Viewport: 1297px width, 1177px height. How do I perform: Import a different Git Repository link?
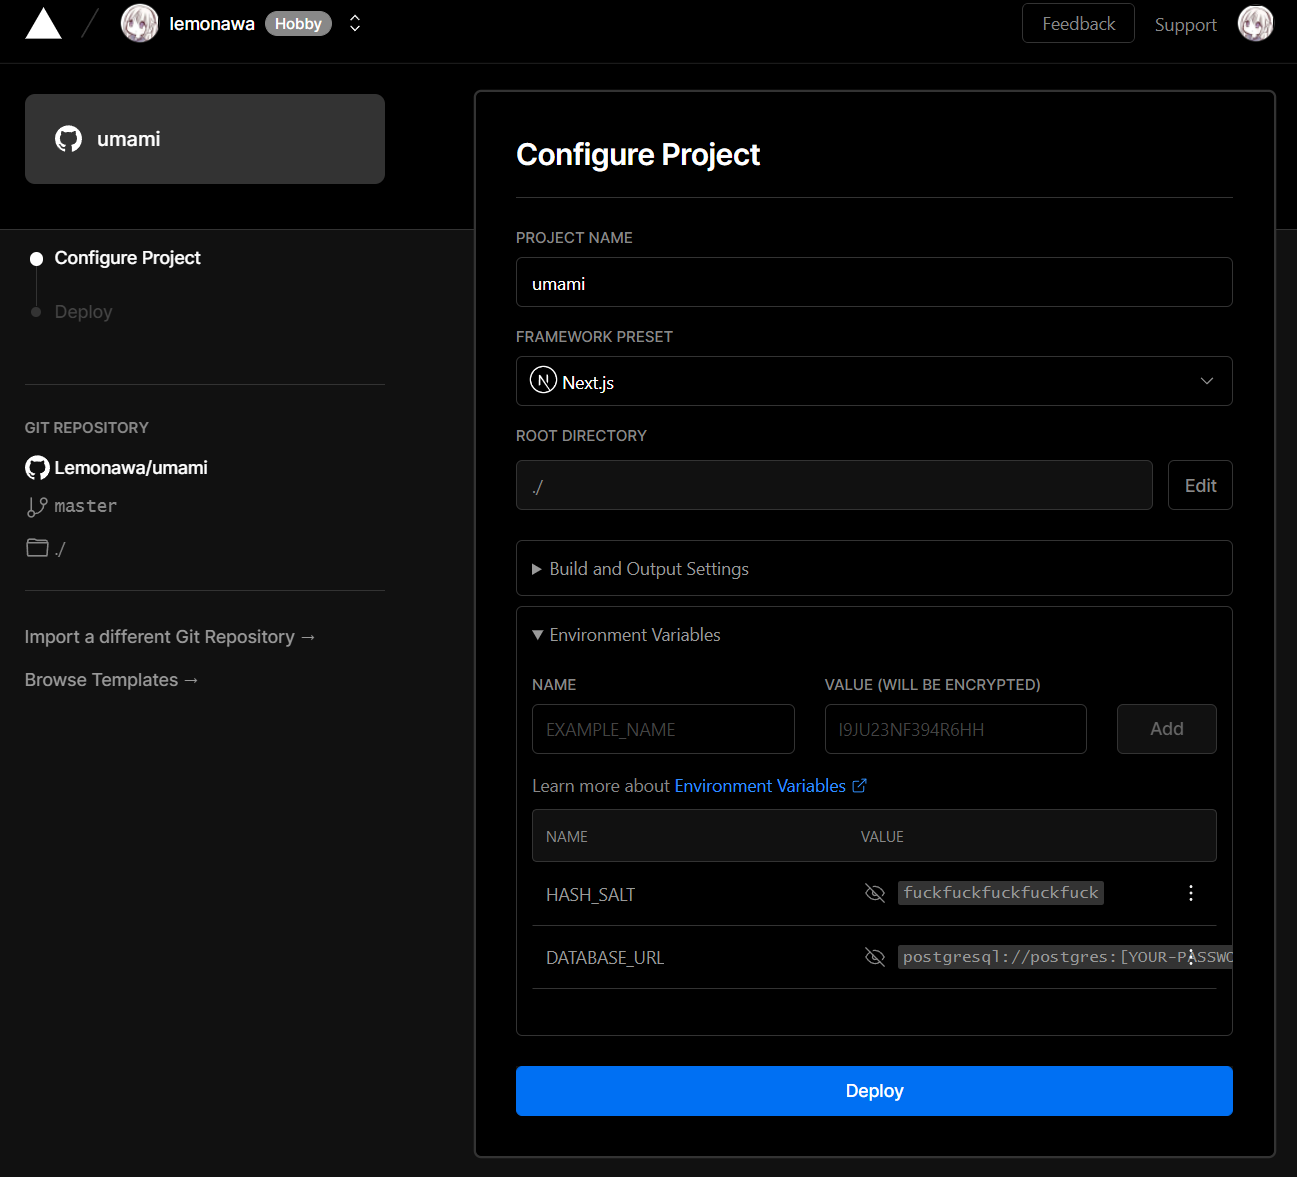pyautogui.click(x=170, y=637)
